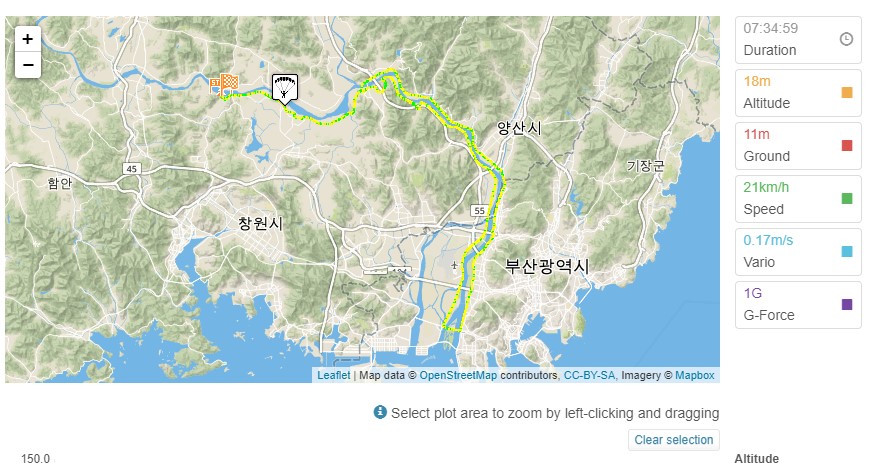The height and width of the screenshot is (463, 870).
Task: Click the clock icon beside Duration
Action: 846,39
